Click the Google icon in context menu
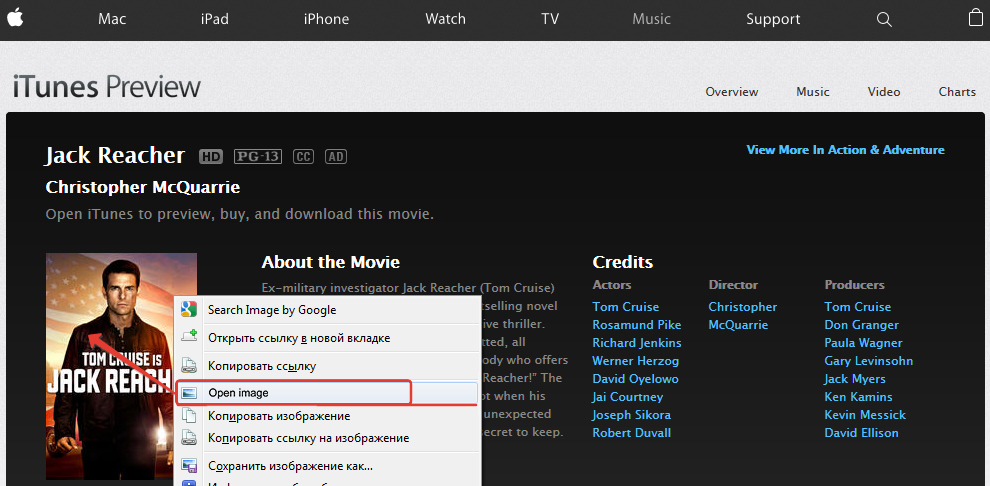The width and height of the screenshot is (990, 486). 189,309
